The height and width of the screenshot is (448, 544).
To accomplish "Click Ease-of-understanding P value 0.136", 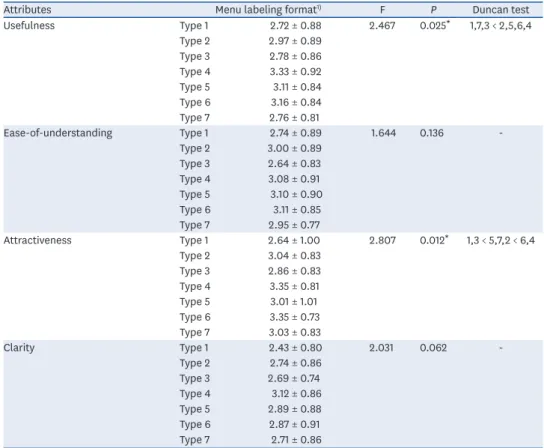I will point(432,133).
